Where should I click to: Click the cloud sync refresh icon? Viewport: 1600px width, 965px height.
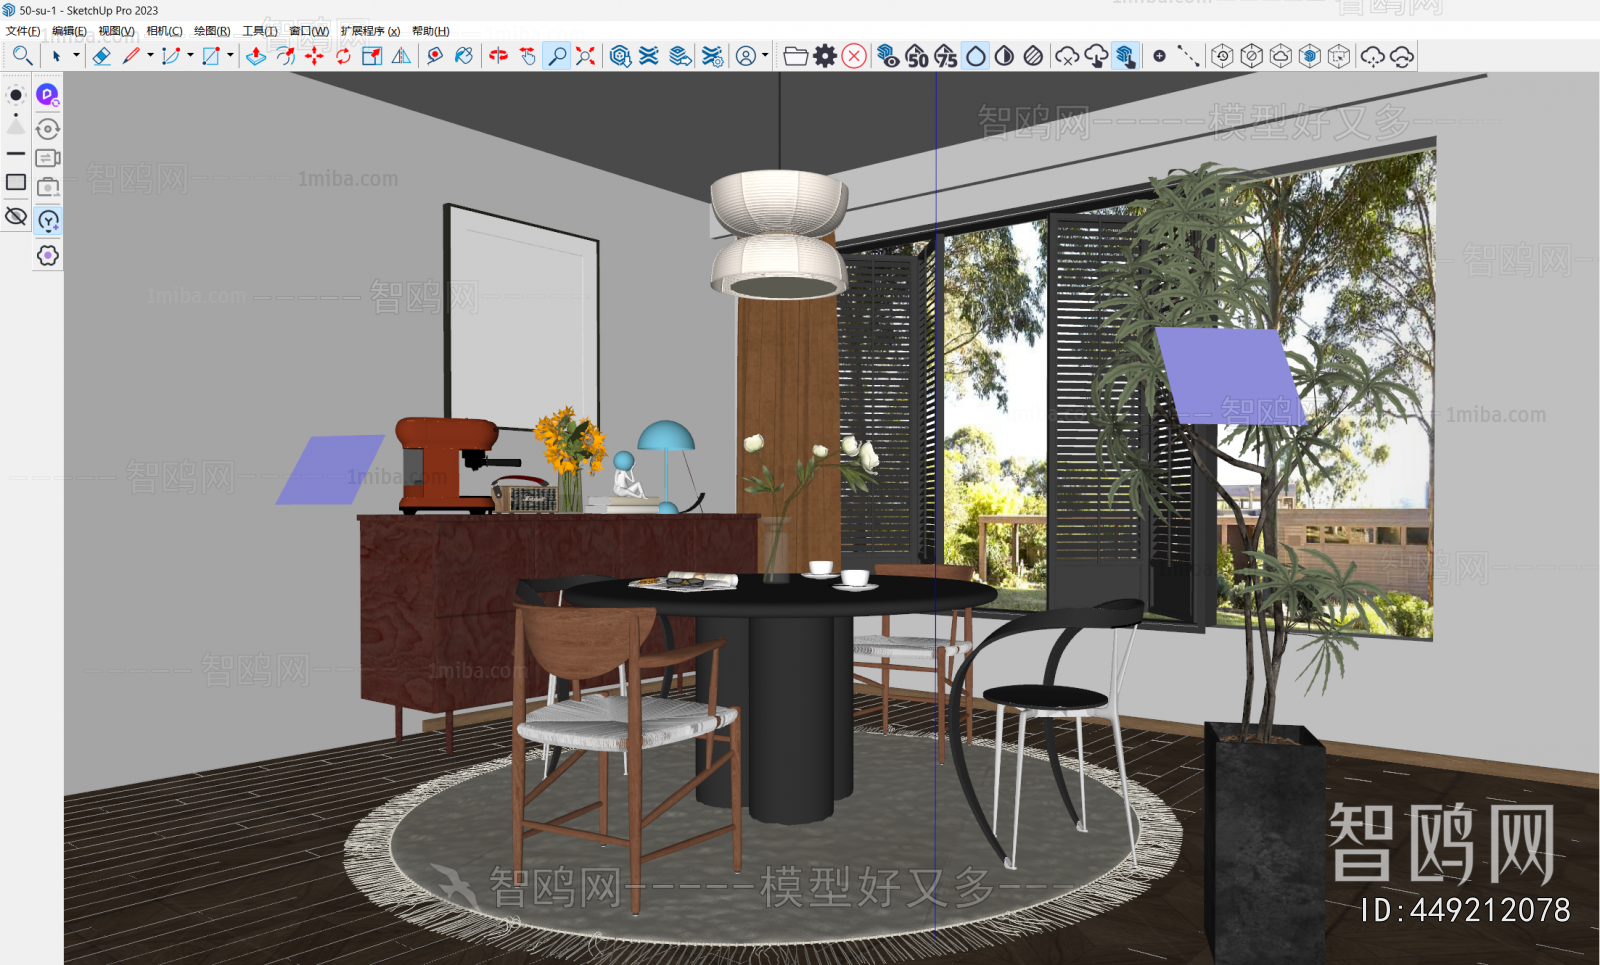click(x=1402, y=56)
